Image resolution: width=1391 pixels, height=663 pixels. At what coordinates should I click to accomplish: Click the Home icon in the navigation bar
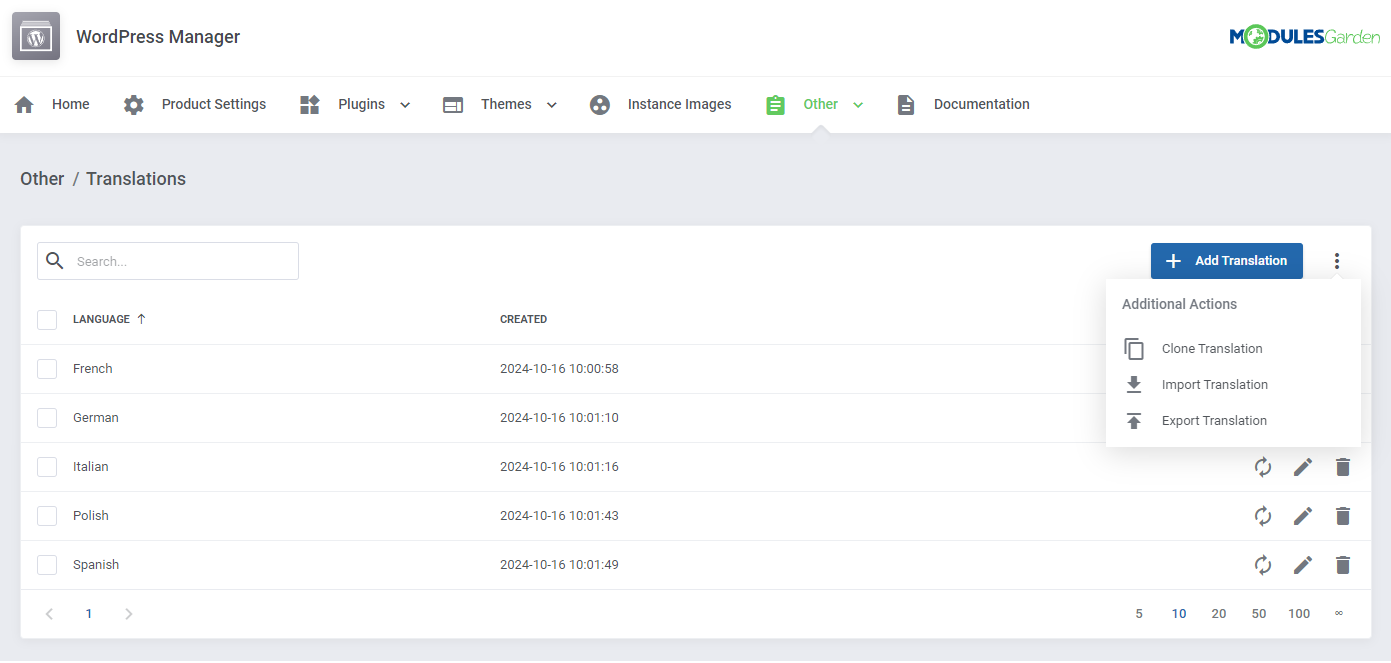coord(23,103)
